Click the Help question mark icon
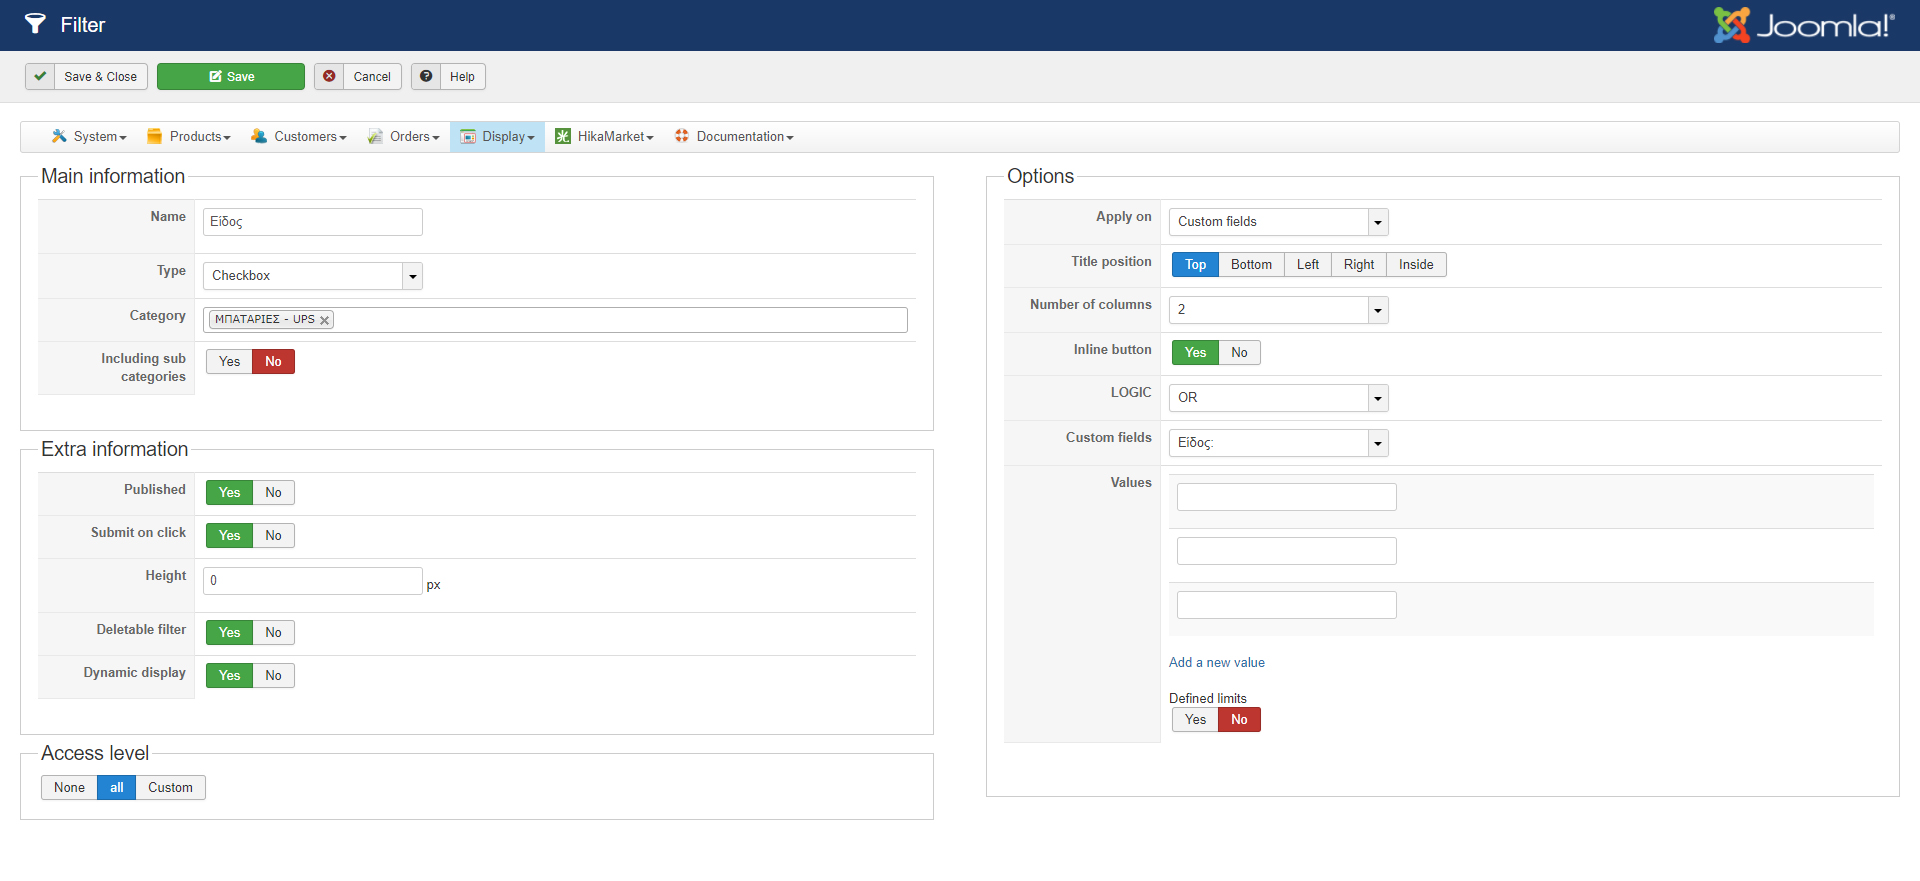 426,76
